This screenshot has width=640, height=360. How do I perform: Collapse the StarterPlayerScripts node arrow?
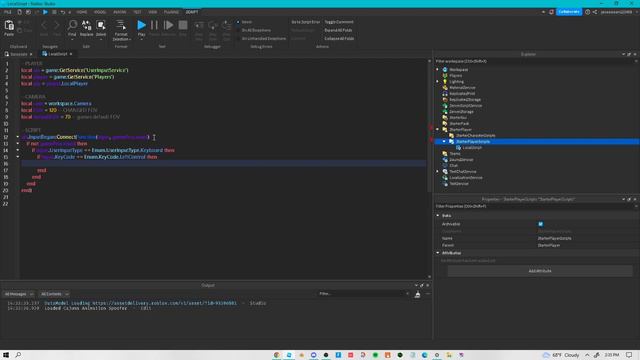pos(444,142)
